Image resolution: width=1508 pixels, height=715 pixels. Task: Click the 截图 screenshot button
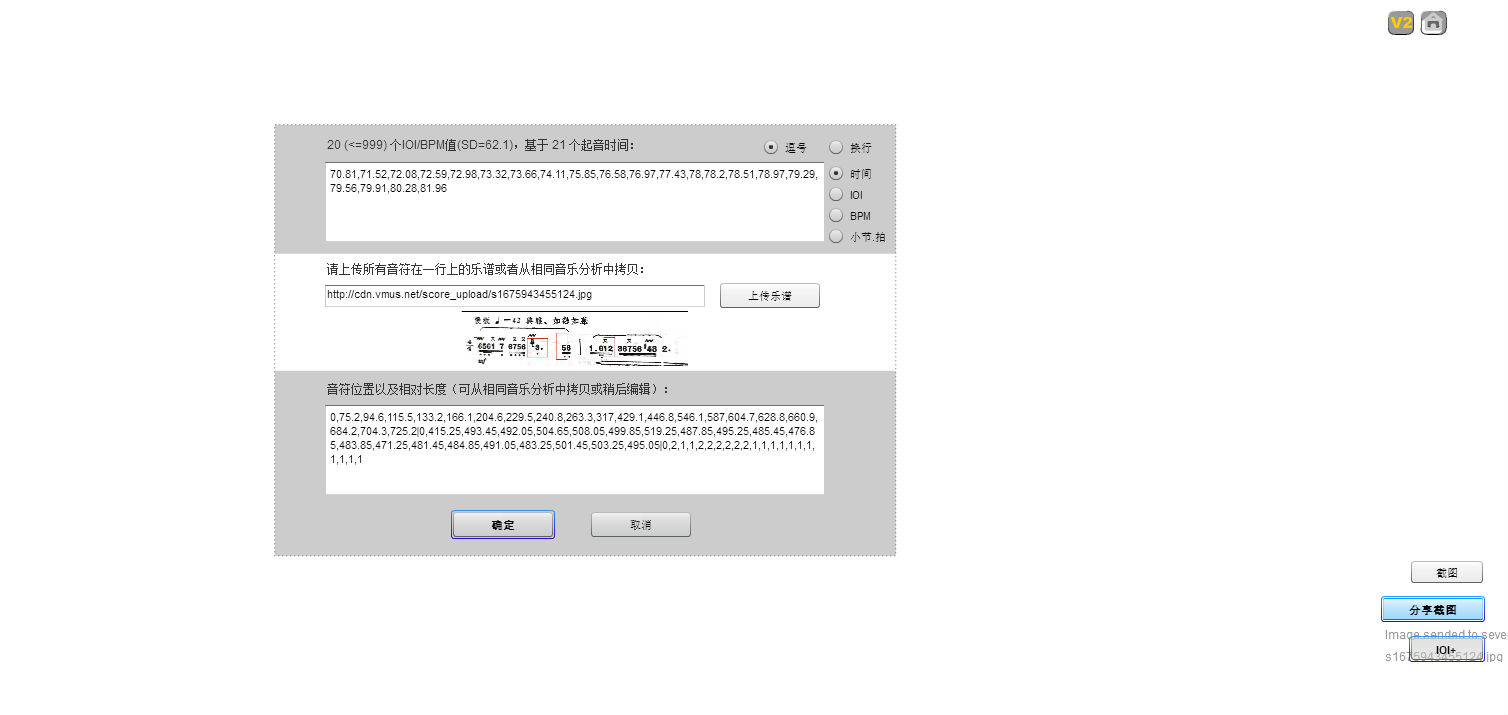[1446, 573]
